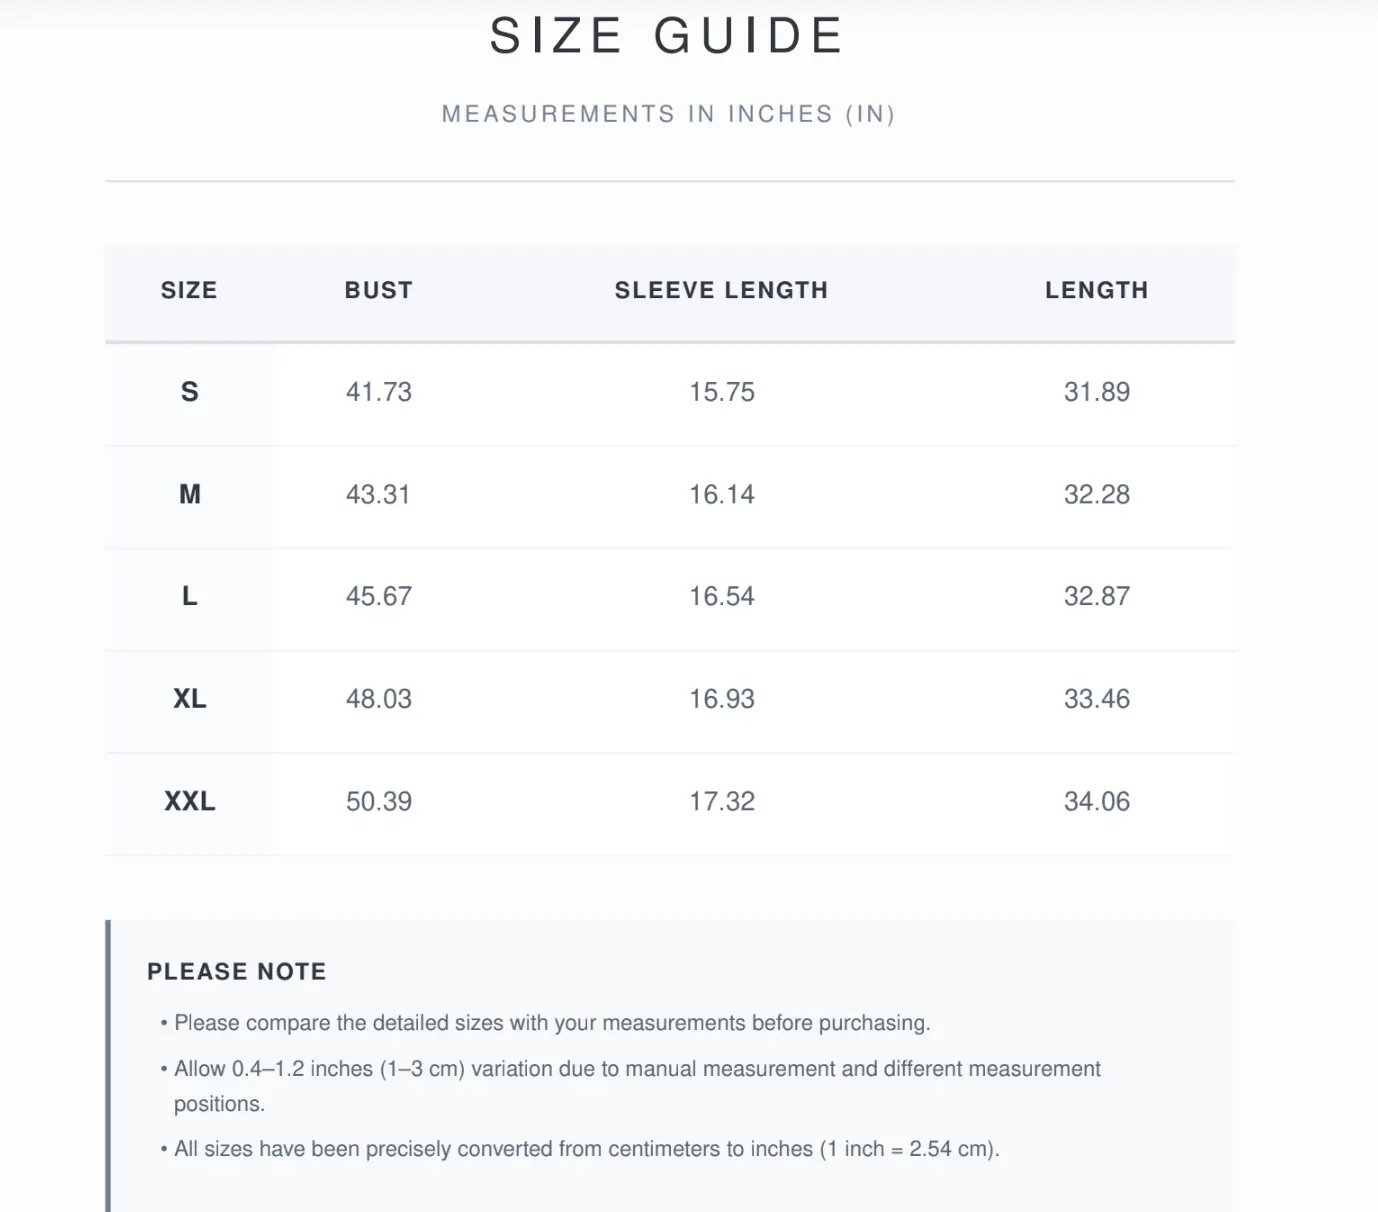Click length value 33.46 for XL
The height and width of the screenshot is (1212, 1378).
tap(1097, 698)
